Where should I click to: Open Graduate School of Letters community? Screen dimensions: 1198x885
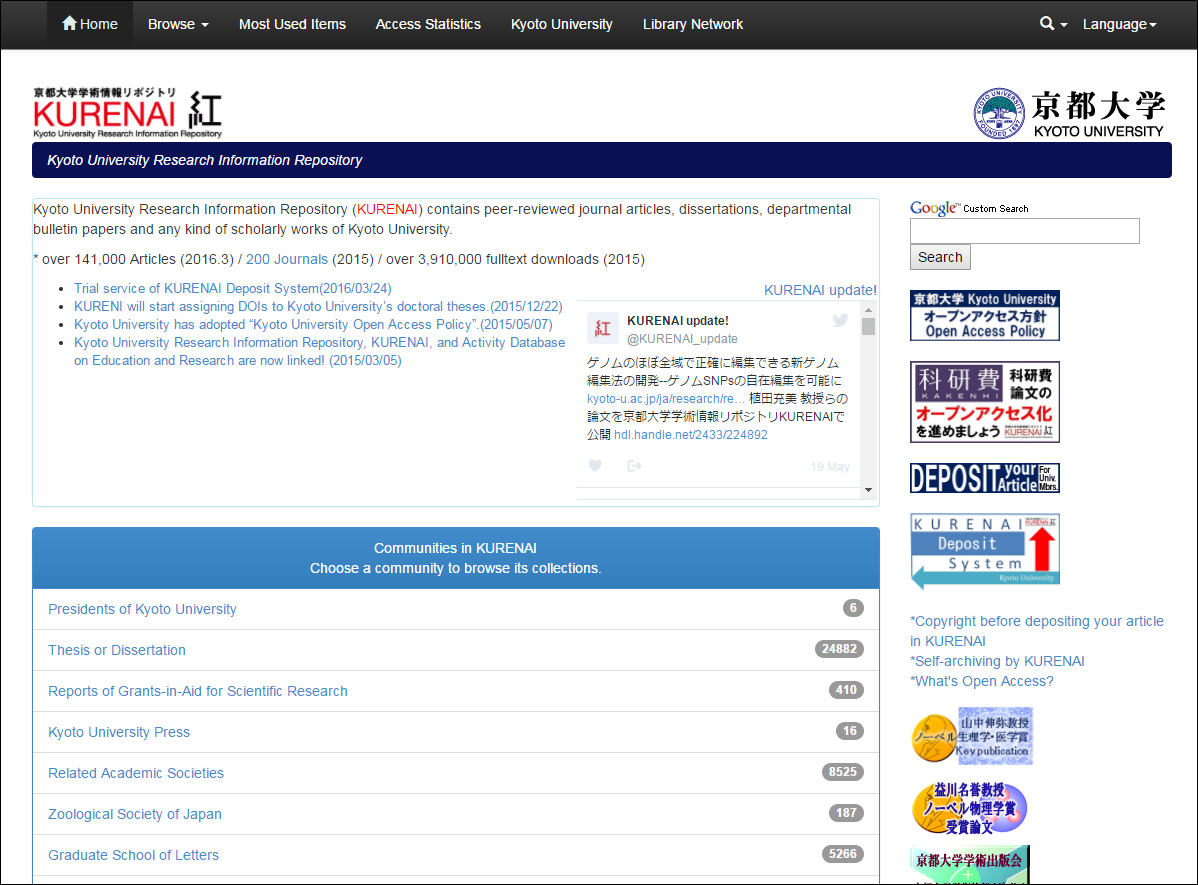(x=134, y=855)
